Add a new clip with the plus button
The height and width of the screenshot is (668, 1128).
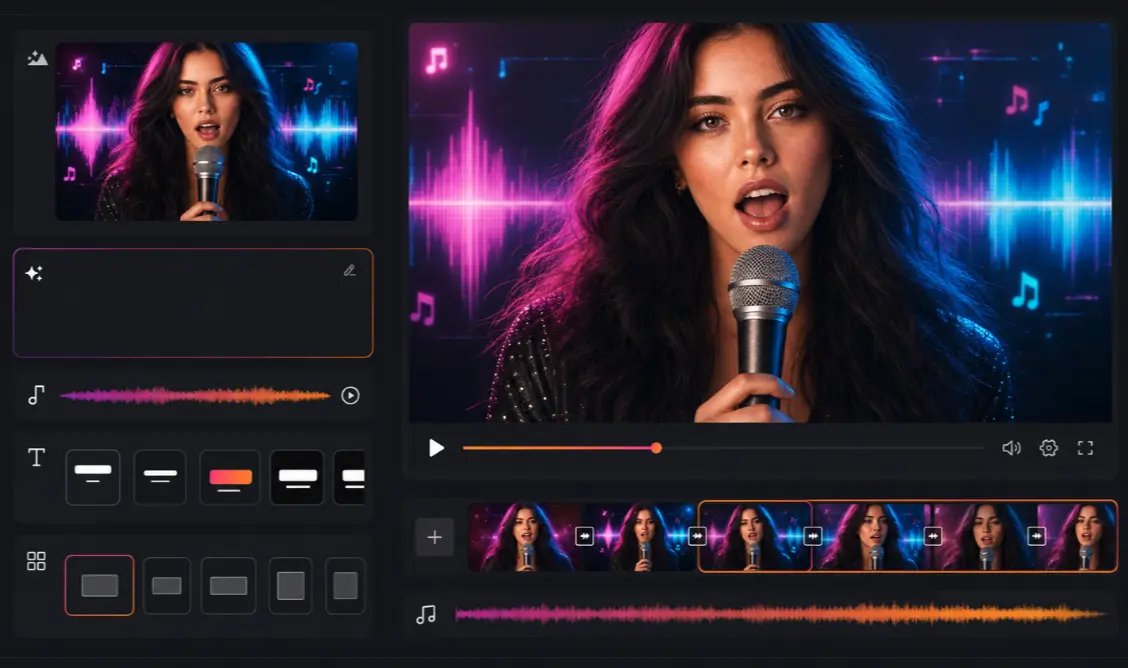[x=435, y=537]
